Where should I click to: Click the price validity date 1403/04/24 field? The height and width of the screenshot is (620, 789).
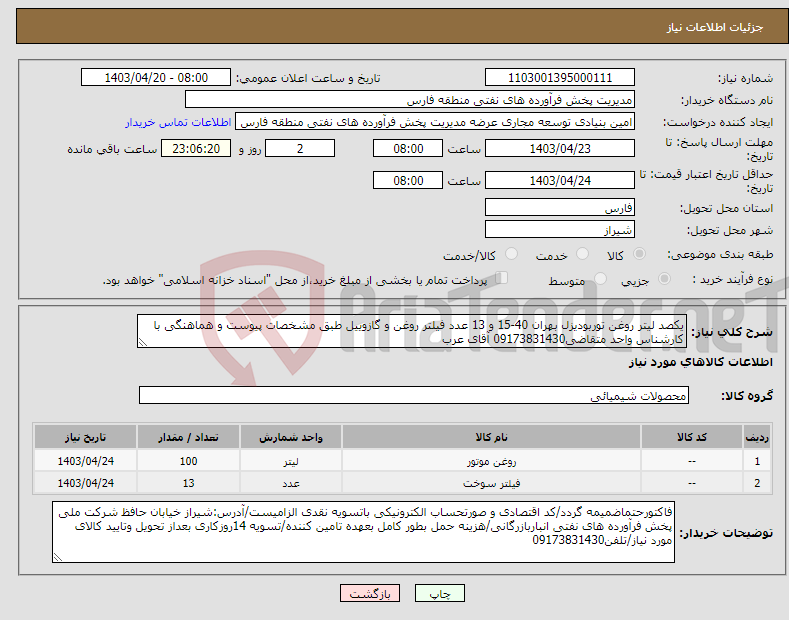click(x=560, y=180)
